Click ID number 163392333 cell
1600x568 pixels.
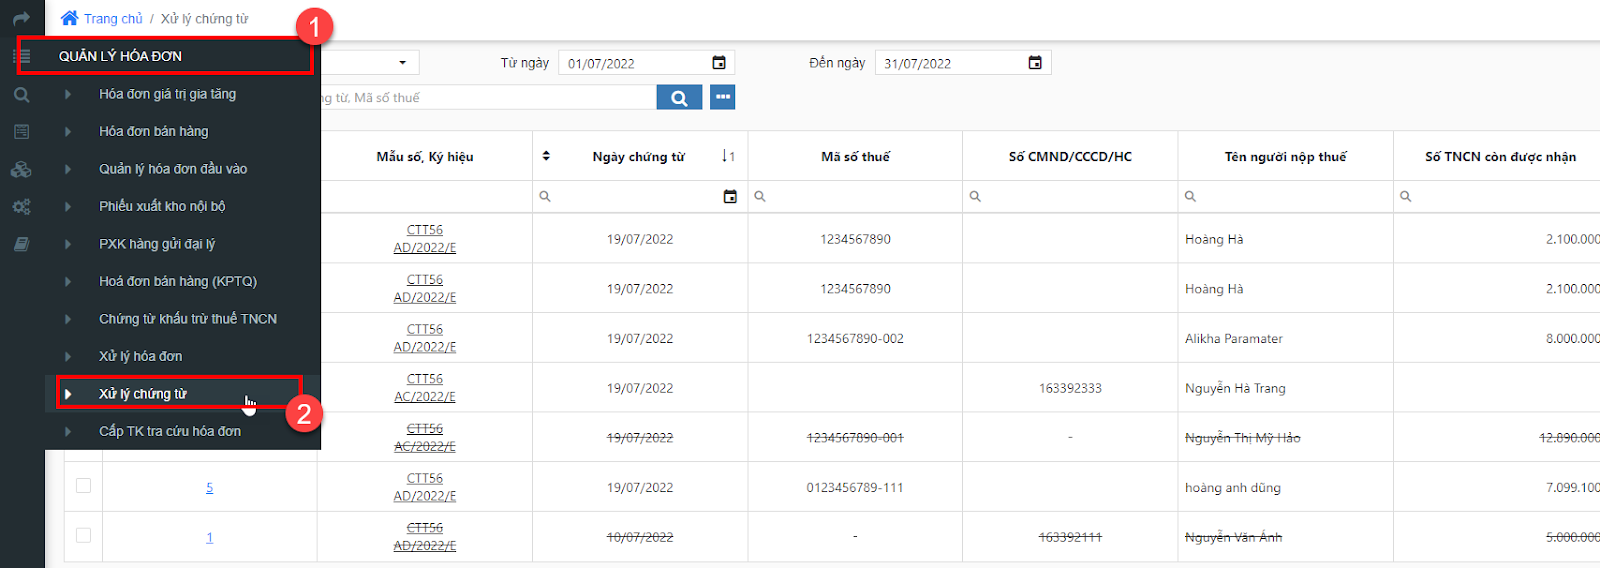(x=1070, y=388)
